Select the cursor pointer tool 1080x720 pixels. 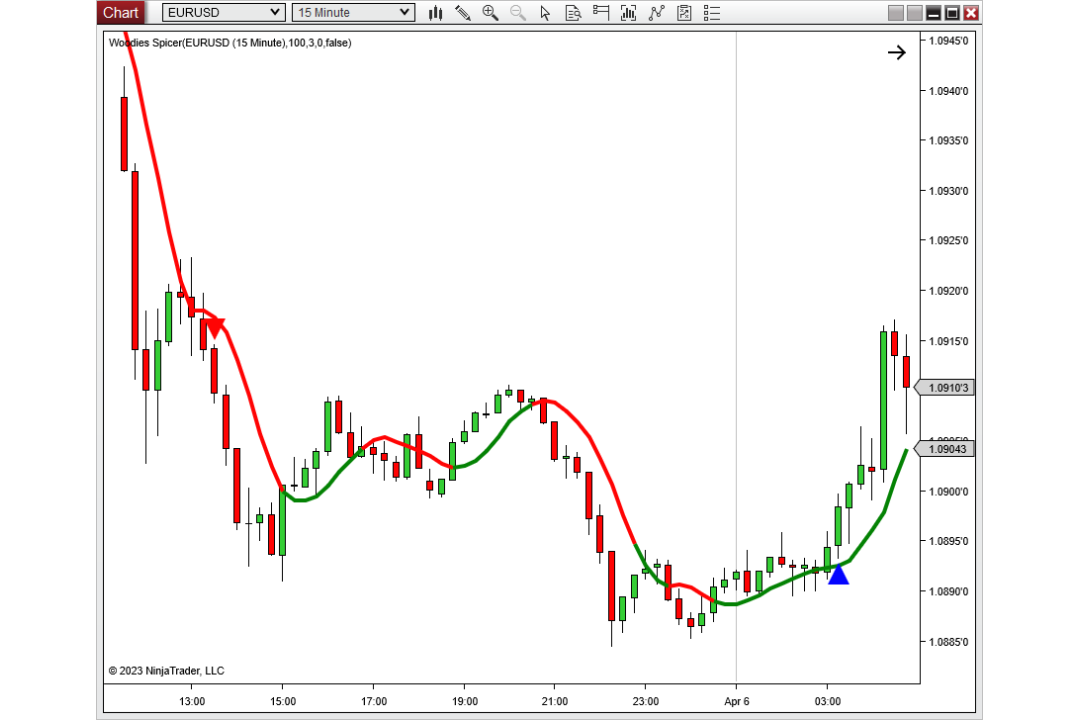coord(546,12)
